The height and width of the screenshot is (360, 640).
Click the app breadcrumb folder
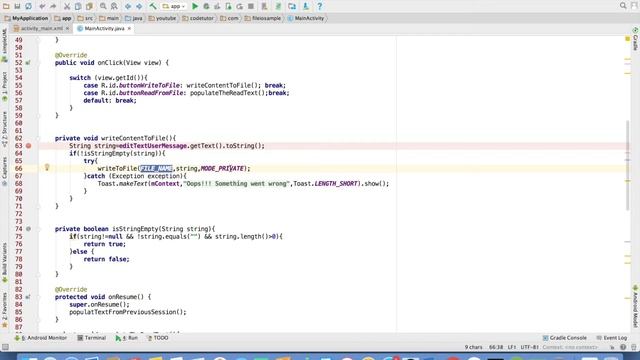(63, 18)
